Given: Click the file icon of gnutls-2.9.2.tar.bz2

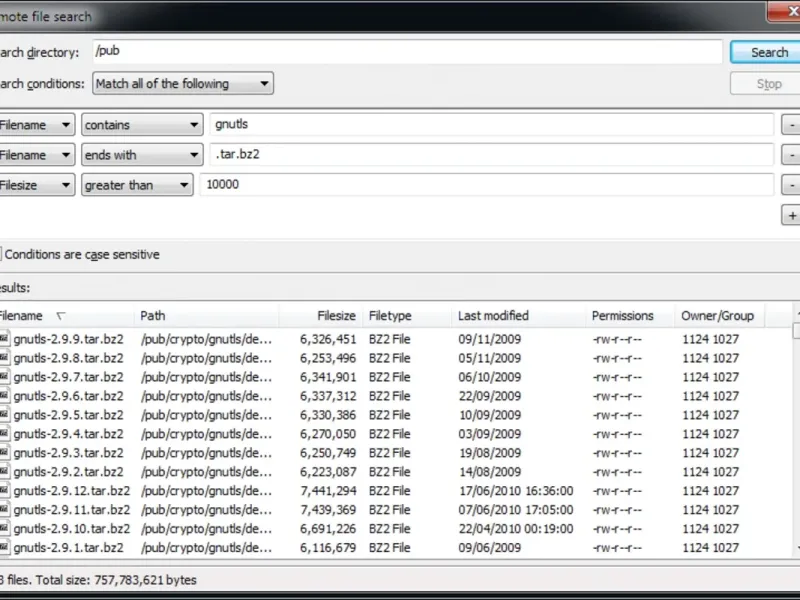Looking at the screenshot, I should pos(5,471).
